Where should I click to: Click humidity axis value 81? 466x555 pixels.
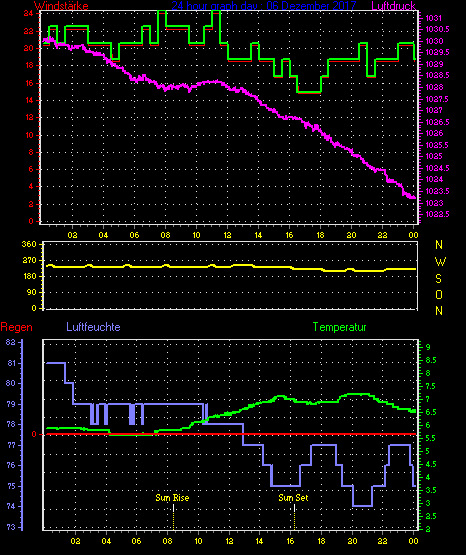pyautogui.click(x=11, y=364)
